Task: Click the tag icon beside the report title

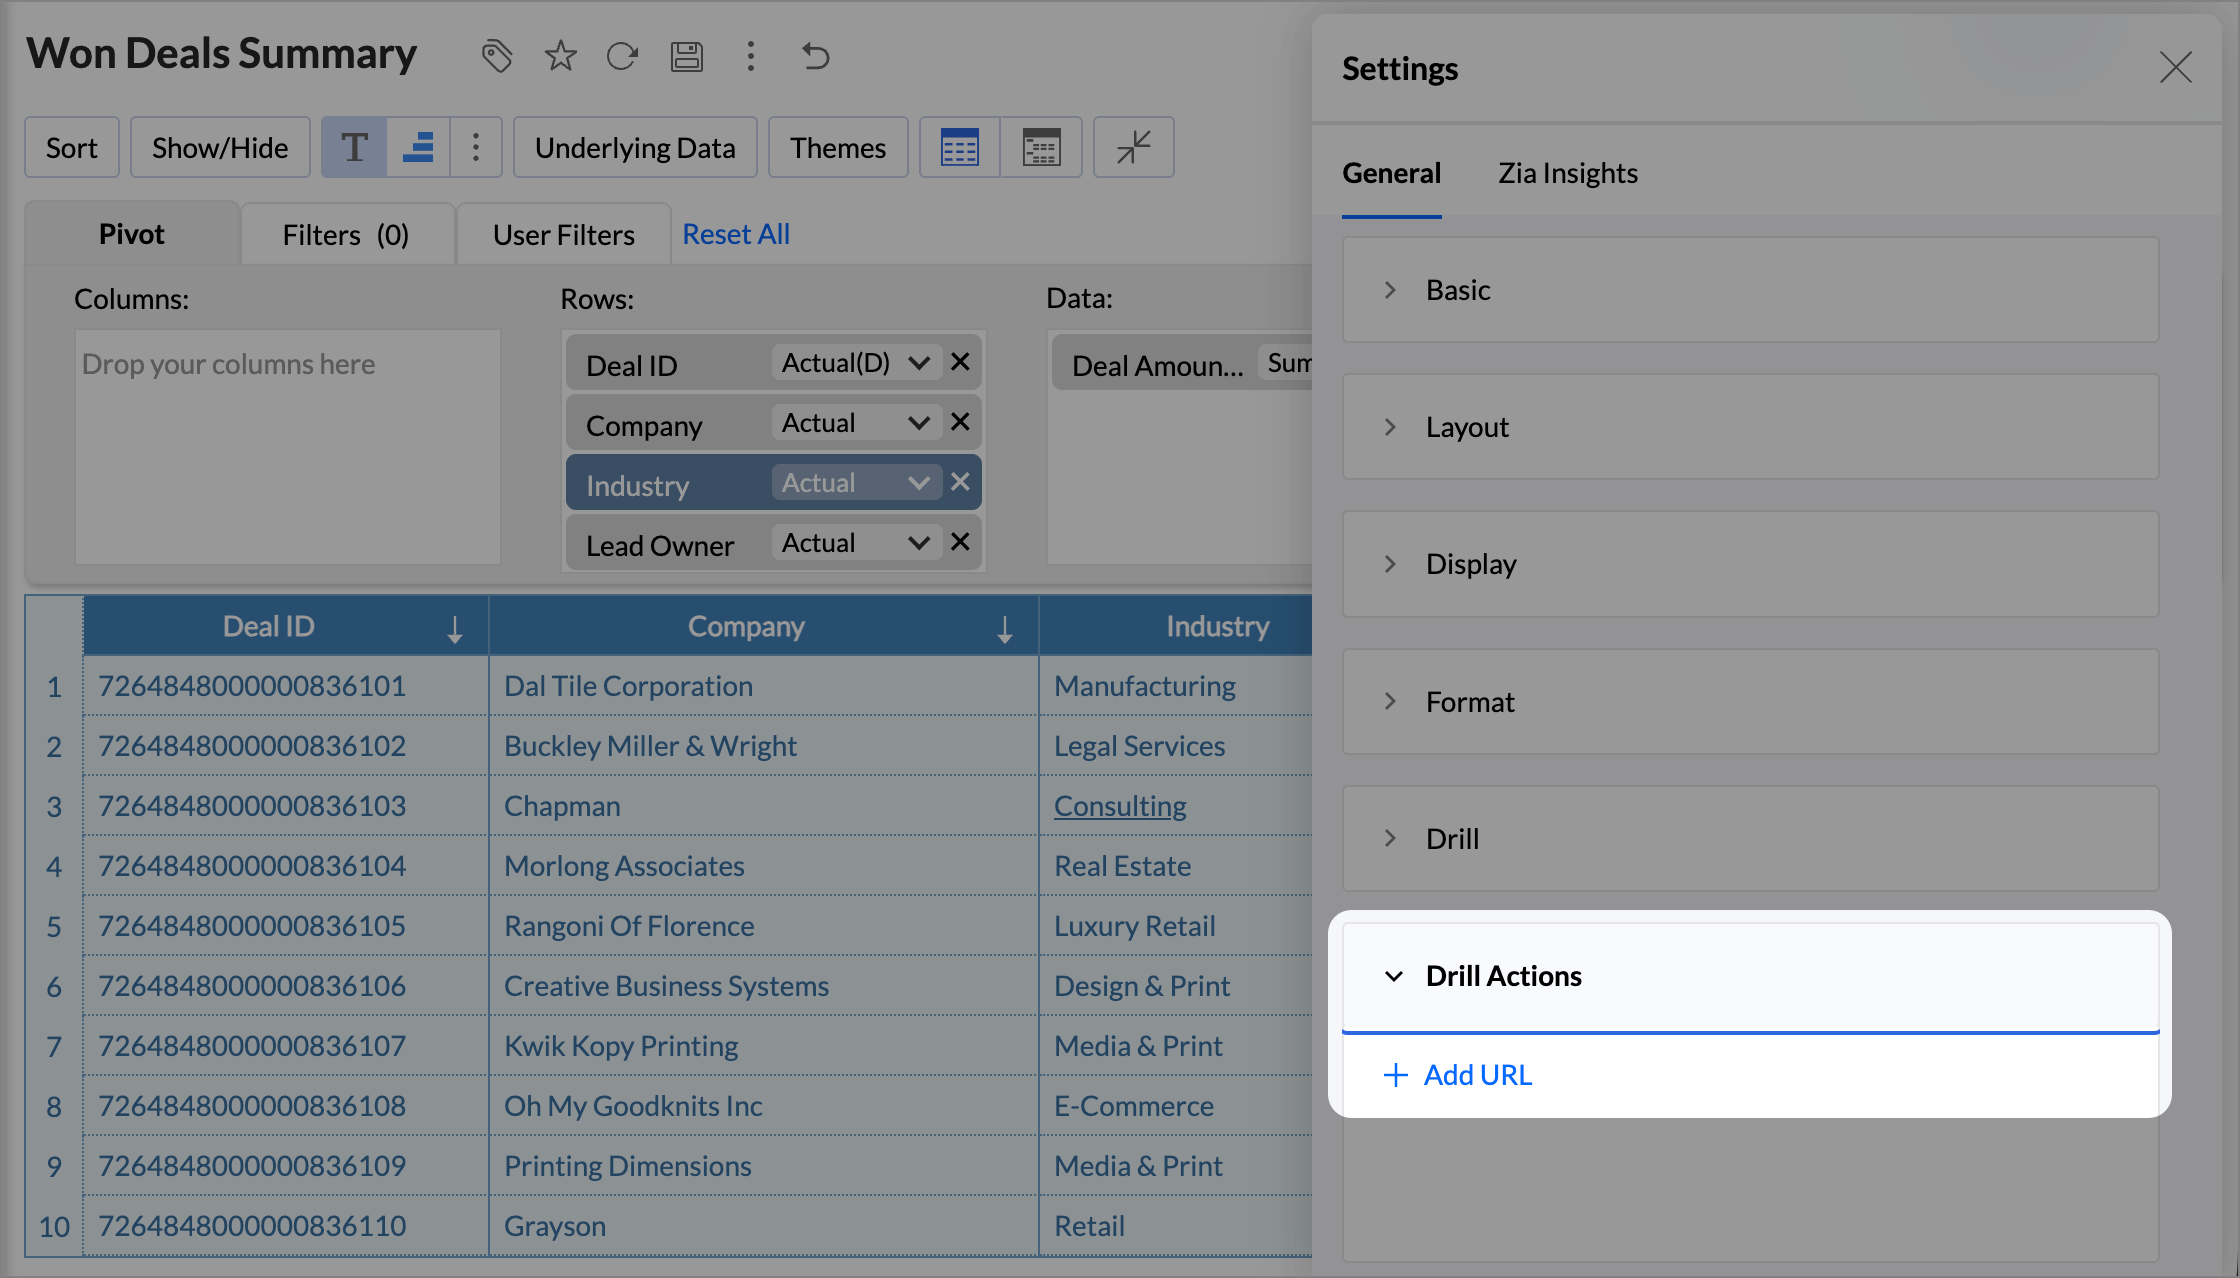Action: tap(497, 56)
